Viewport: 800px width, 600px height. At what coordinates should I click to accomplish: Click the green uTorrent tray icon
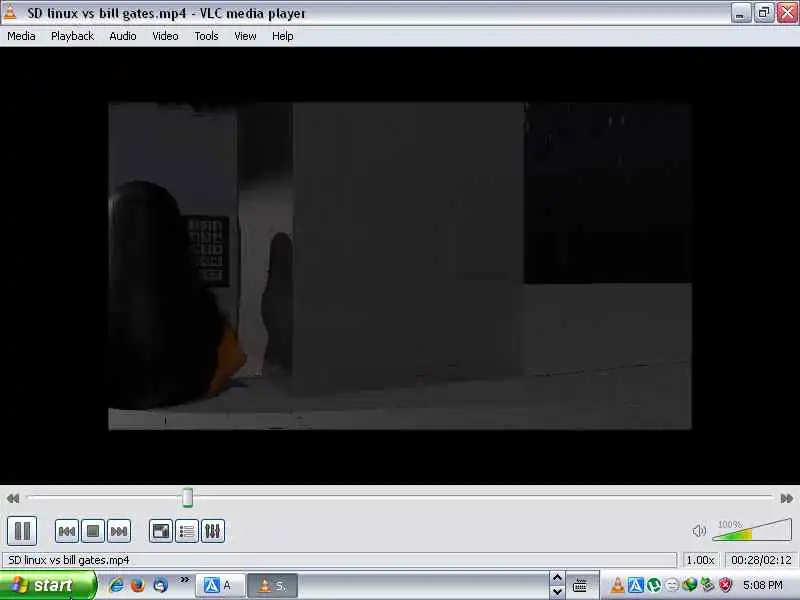pyautogui.click(x=654, y=585)
